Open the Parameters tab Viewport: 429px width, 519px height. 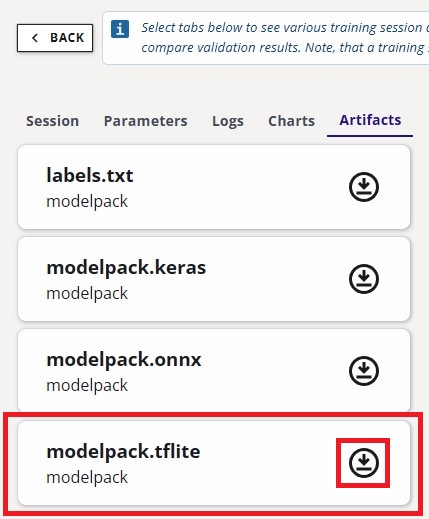tap(146, 121)
